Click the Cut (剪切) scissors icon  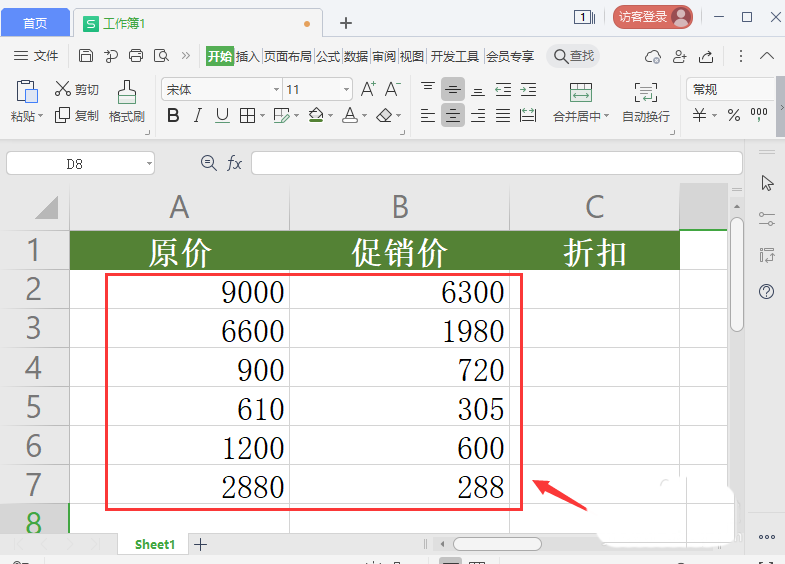click(x=63, y=89)
